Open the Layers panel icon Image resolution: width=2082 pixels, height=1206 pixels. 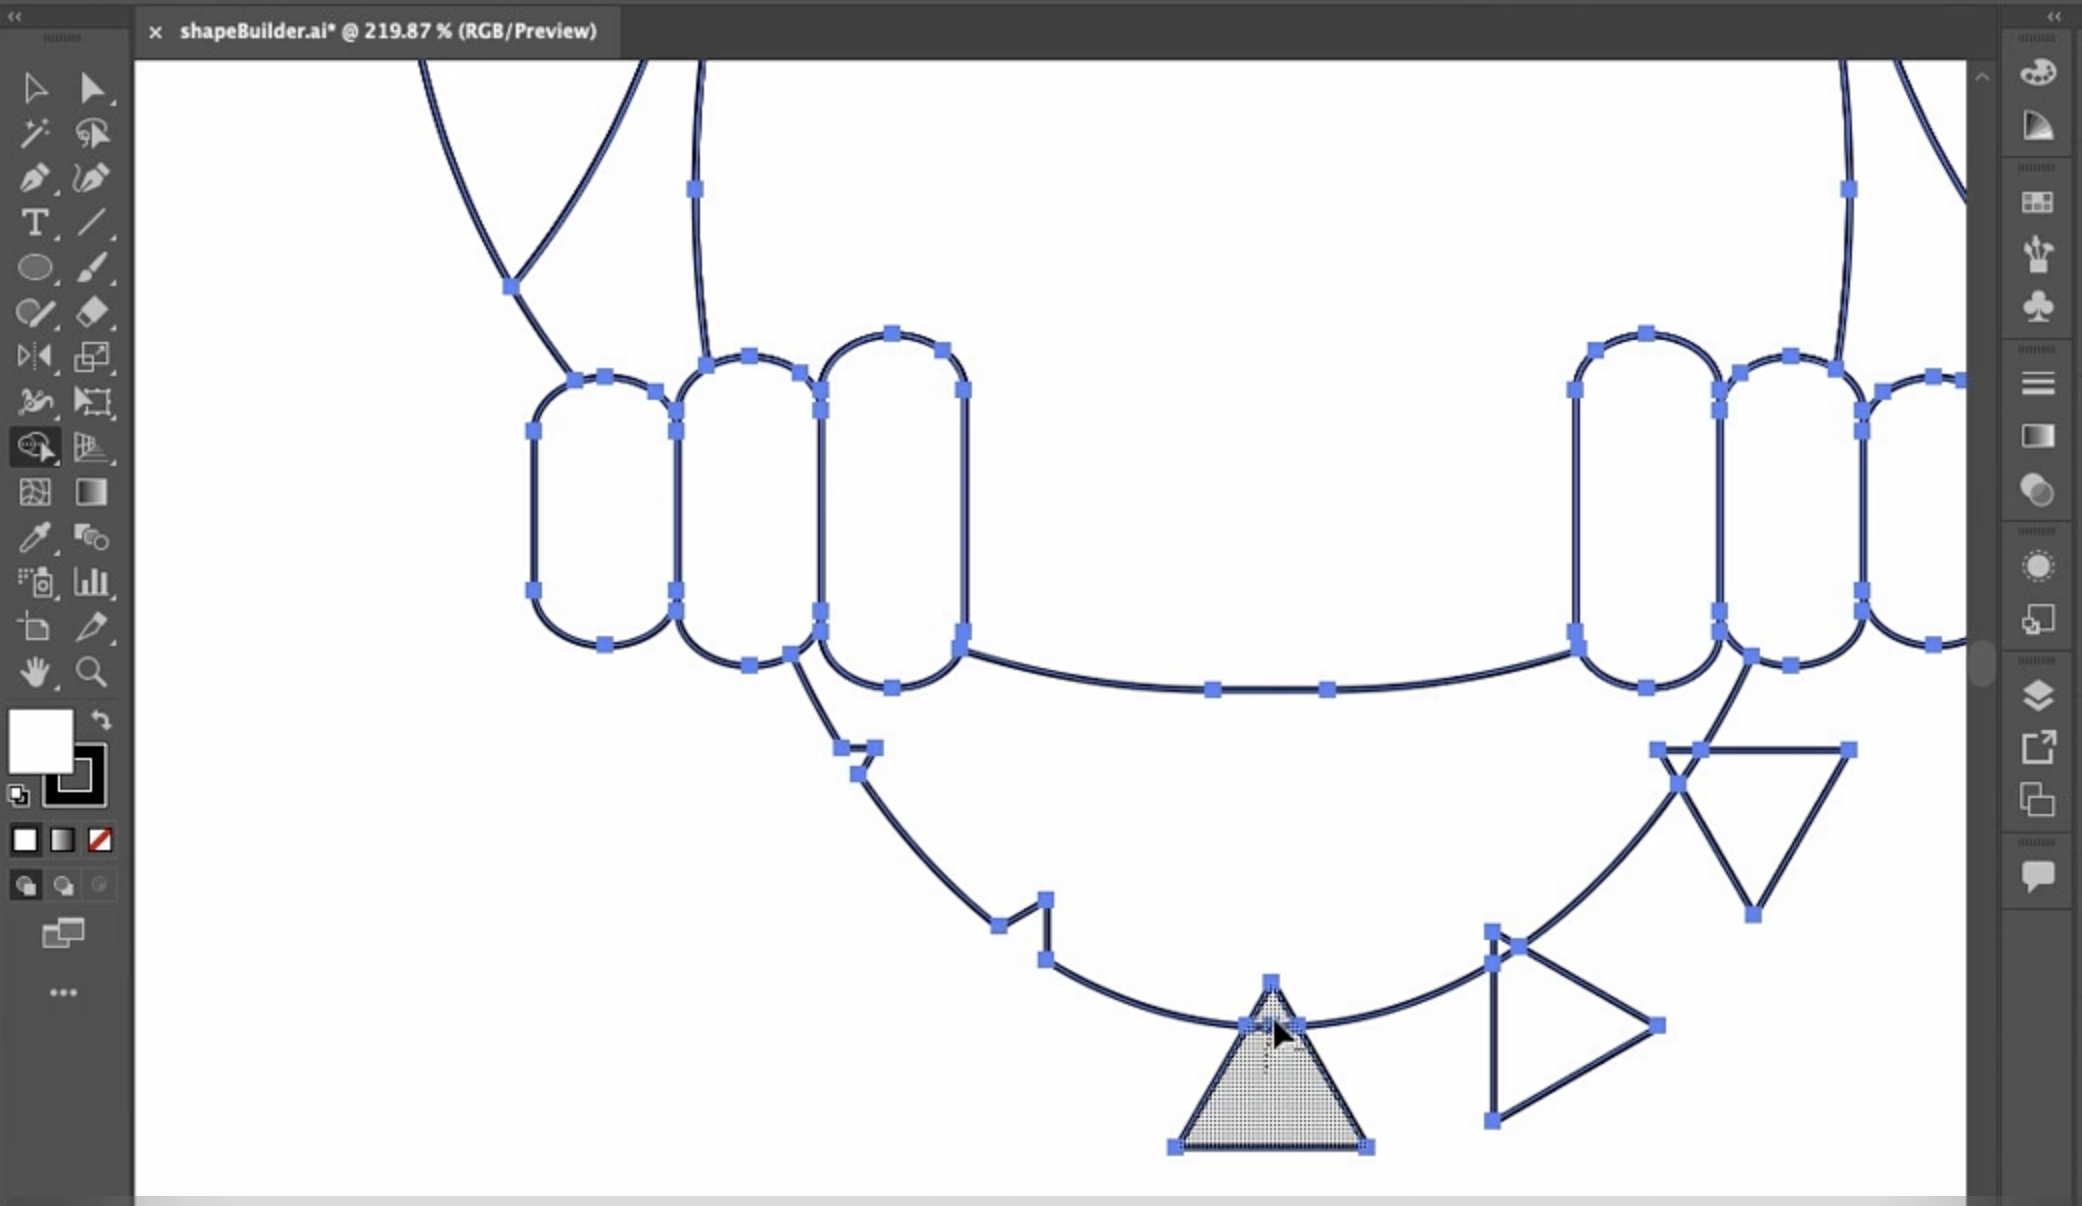(2037, 695)
